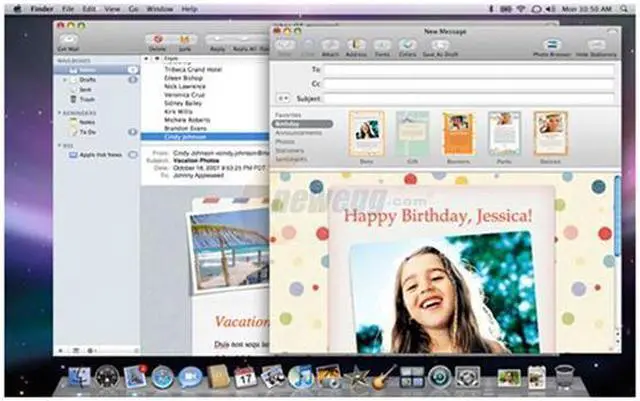Image resolution: width=640 pixels, height=401 pixels.
Task: Open the Address panel icon
Action: tap(356, 47)
